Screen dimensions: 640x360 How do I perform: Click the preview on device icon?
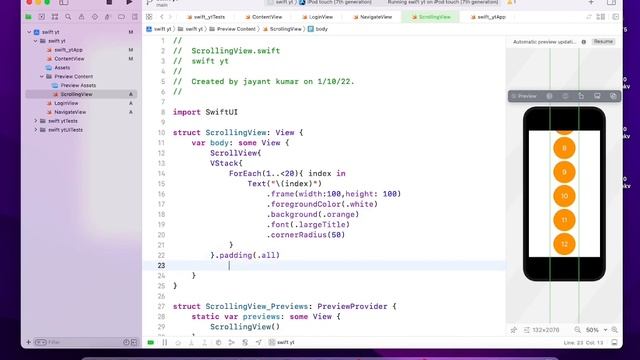tap(565, 96)
